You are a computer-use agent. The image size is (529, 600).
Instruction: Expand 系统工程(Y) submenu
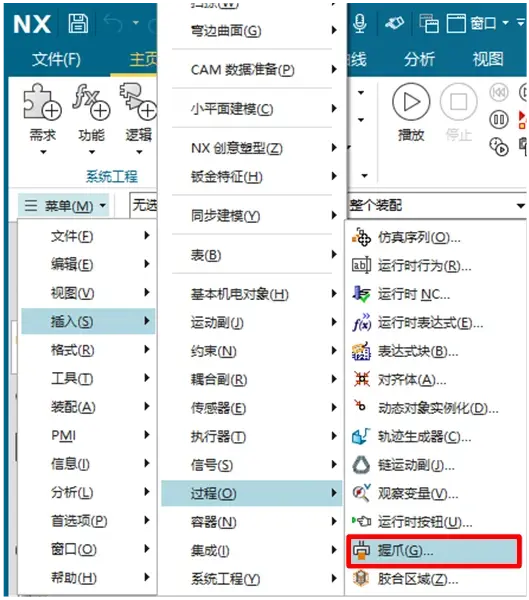[251, 579]
